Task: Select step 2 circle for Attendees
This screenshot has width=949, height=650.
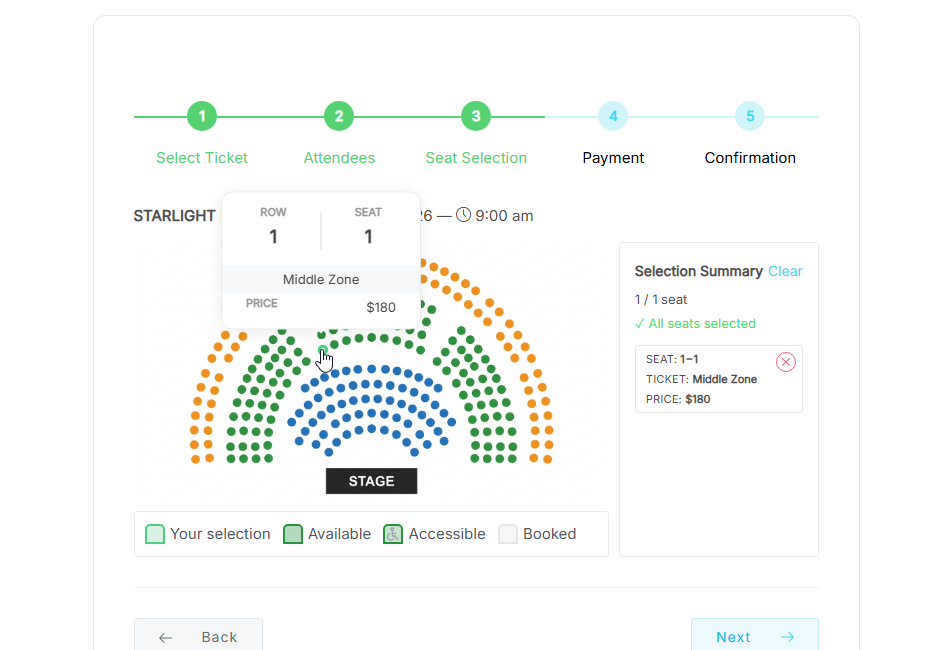Action: click(339, 116)
